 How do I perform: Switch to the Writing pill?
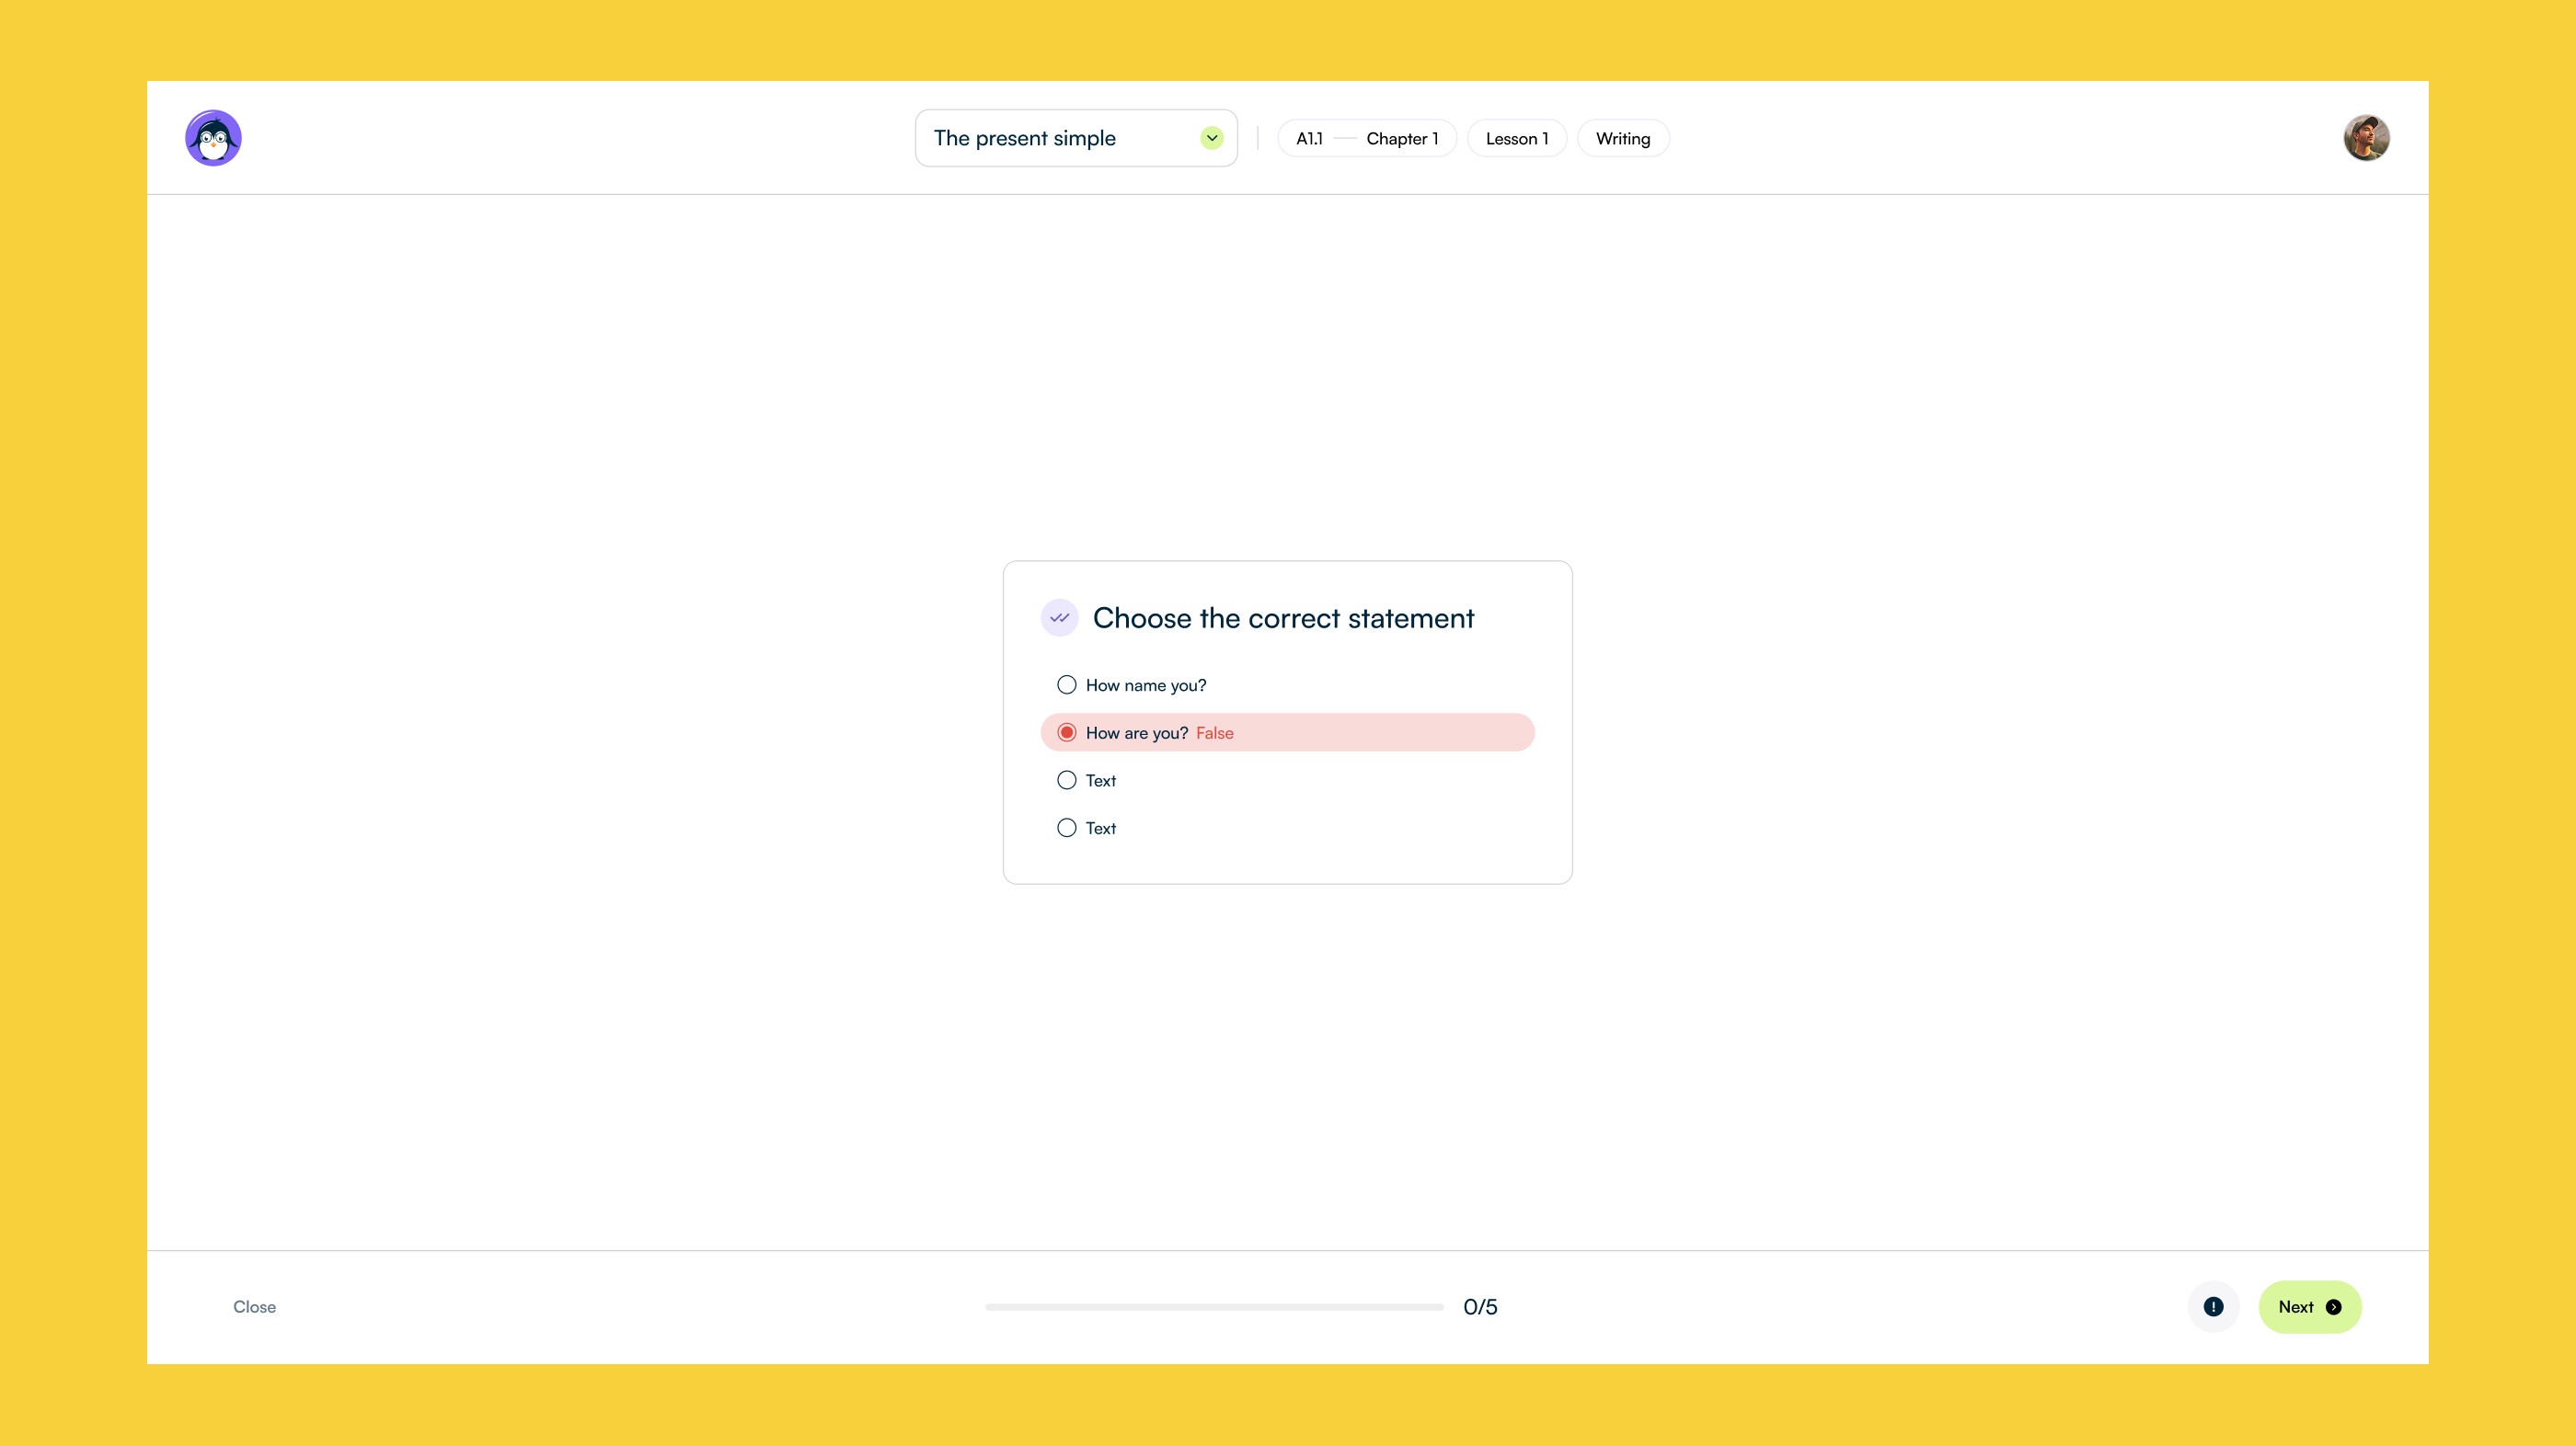[1622, 139]
